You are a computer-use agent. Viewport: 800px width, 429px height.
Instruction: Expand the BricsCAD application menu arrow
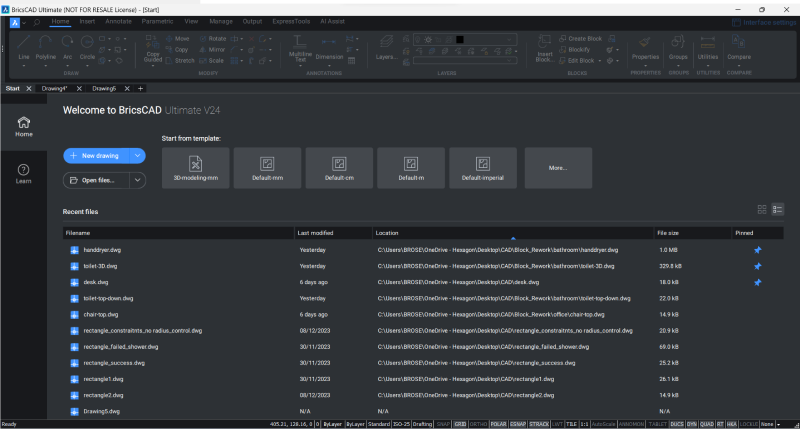[24, 23]
